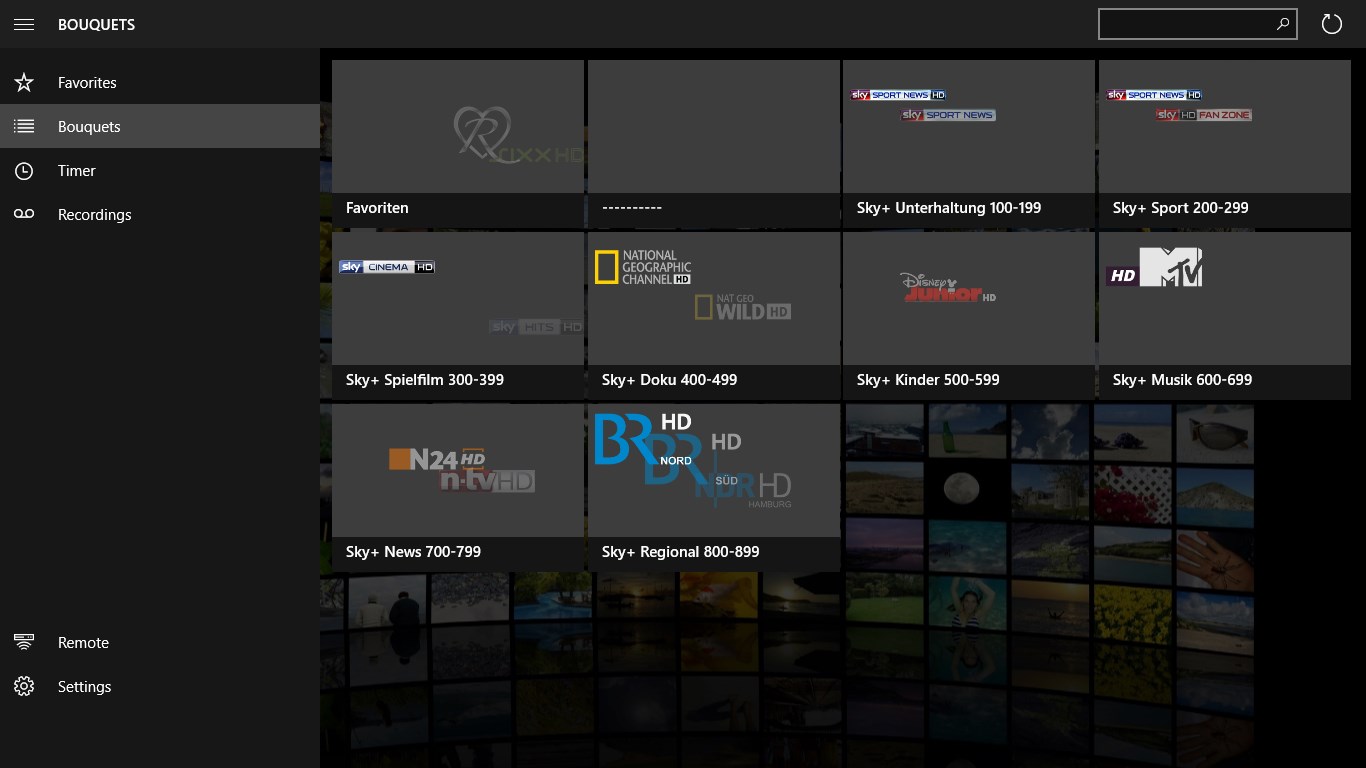Open the Remote label
Viewport: 1366px width, 768px height.
[83, 643]
